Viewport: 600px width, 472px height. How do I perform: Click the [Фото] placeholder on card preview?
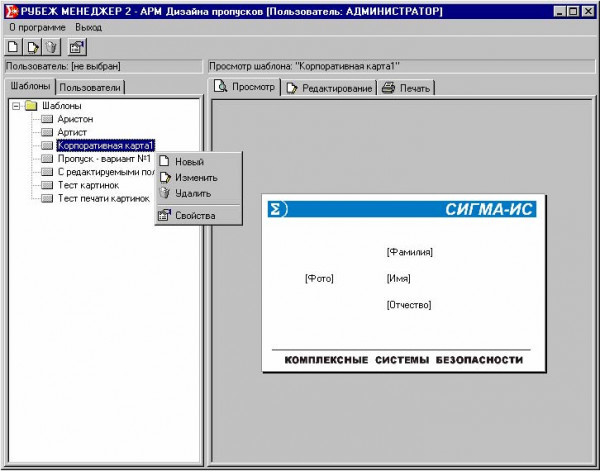tap(319, 278)
